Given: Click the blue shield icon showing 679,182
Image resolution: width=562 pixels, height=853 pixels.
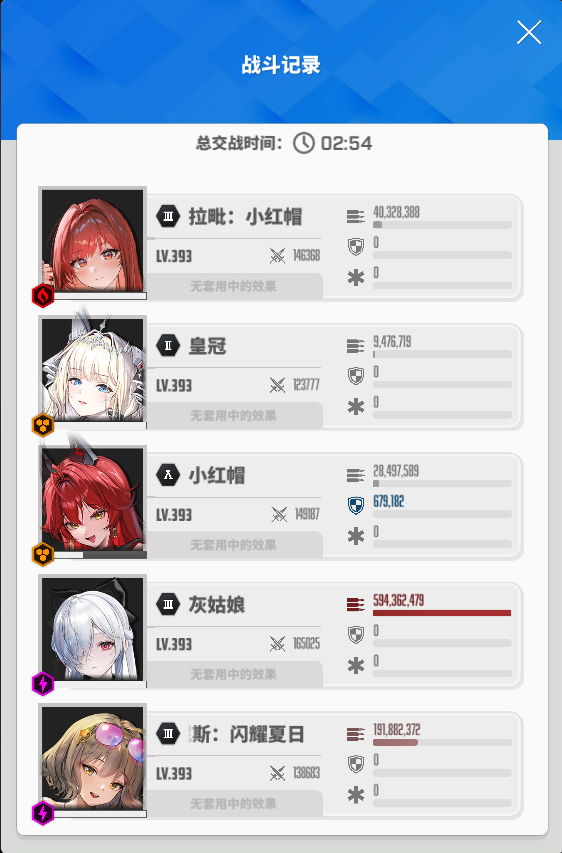Looking at the screenshot, I should click(x=355, y=505).
